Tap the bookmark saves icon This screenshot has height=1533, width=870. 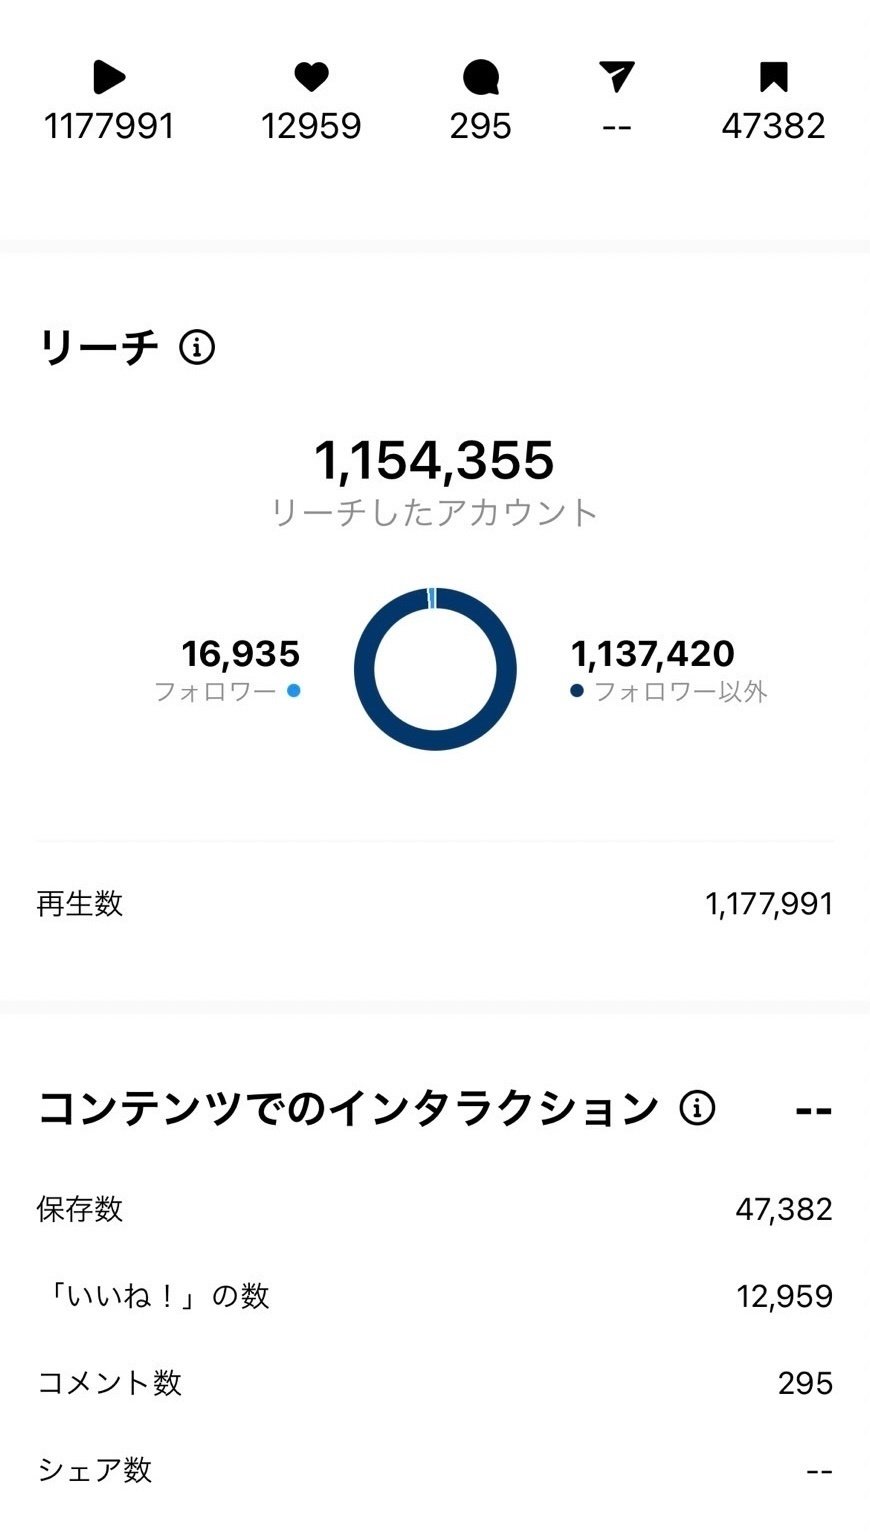tap(773, 77)
